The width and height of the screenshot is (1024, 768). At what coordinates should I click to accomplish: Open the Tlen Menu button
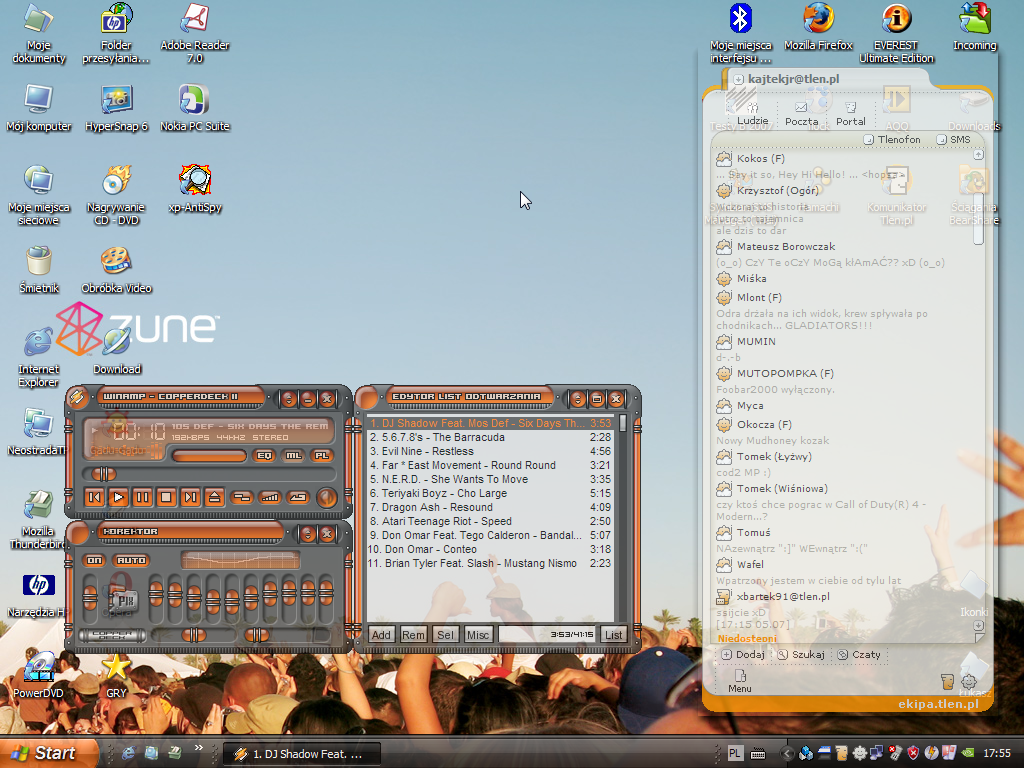[x=740, y=680]
